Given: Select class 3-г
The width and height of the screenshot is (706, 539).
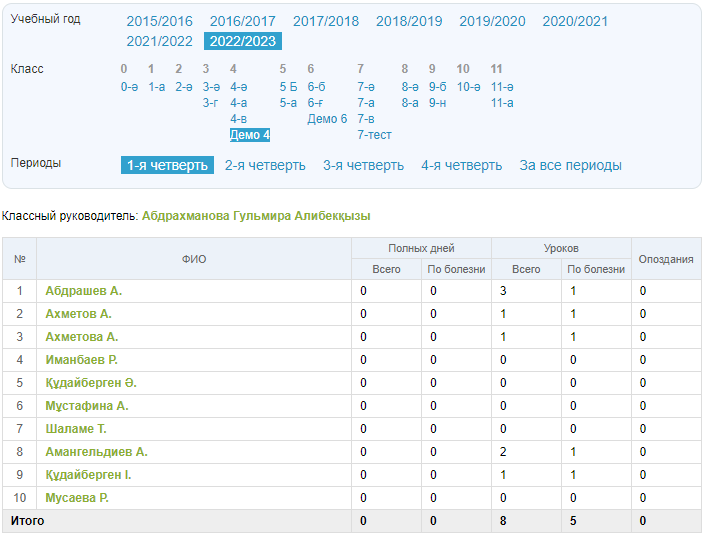Looking at the screenshot, I should click(210, 102).
